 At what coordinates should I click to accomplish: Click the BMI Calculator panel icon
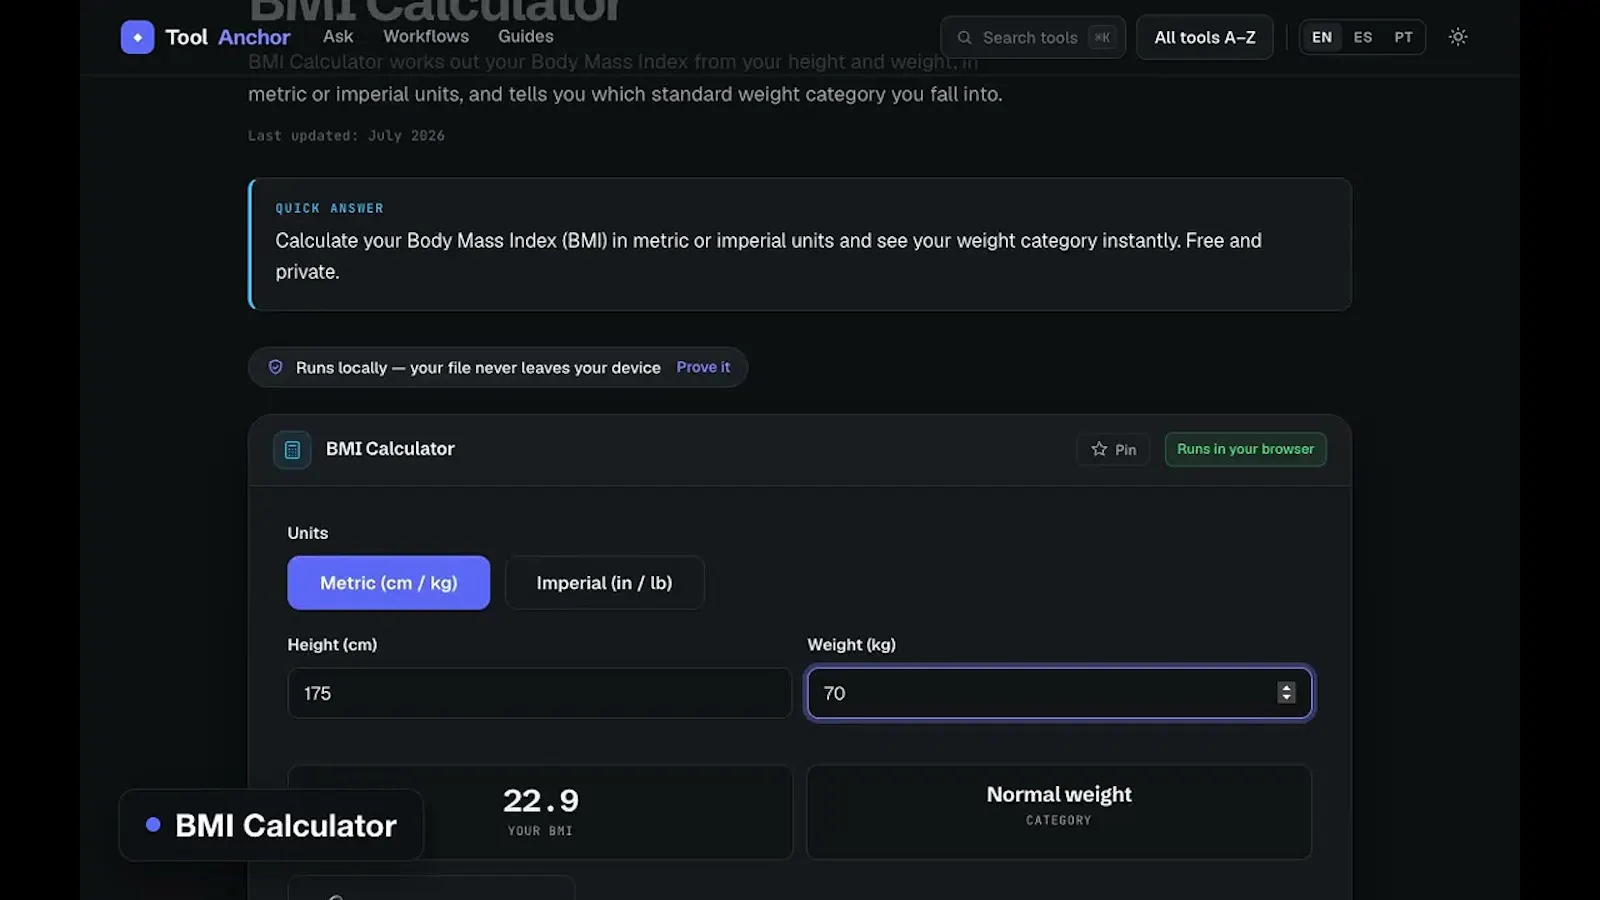292,450
